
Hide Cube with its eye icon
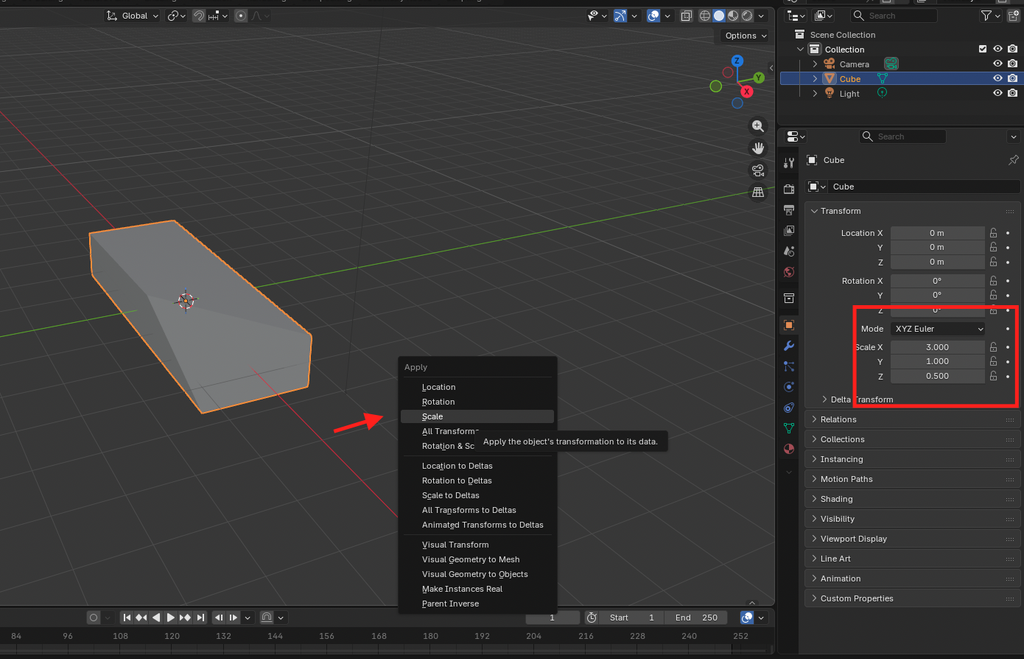tap(997, 78)
